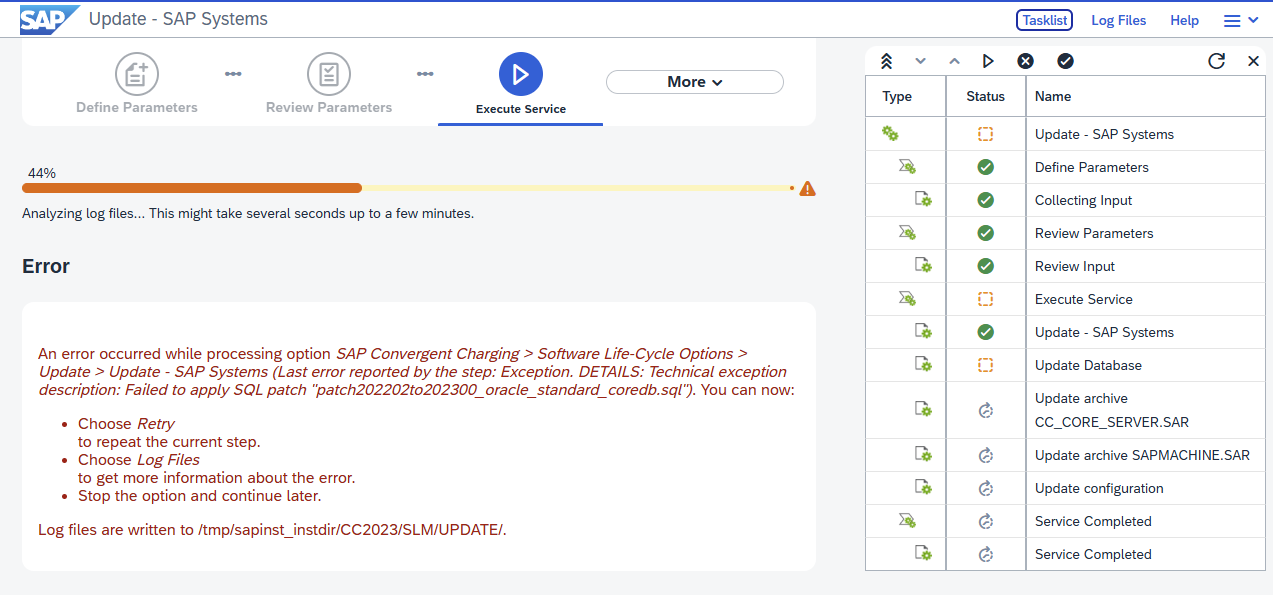This screenshot has width=1273, height=595.
Task: Click the Define Parameters step label
Action: [x=137, y=107]
